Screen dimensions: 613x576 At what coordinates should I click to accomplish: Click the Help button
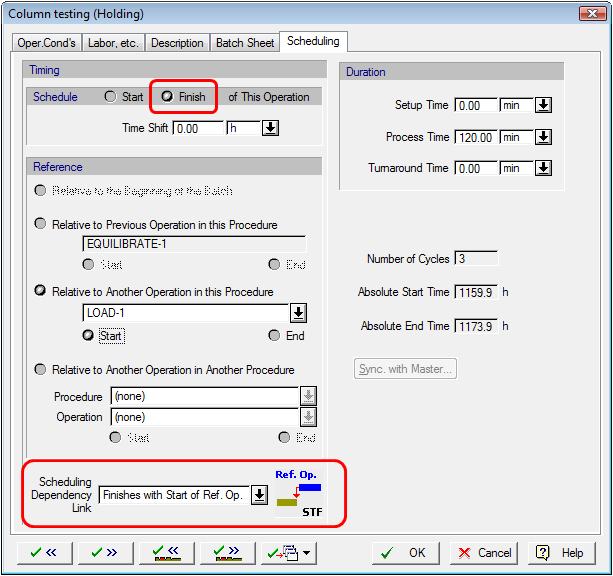(x=561, y=552)
